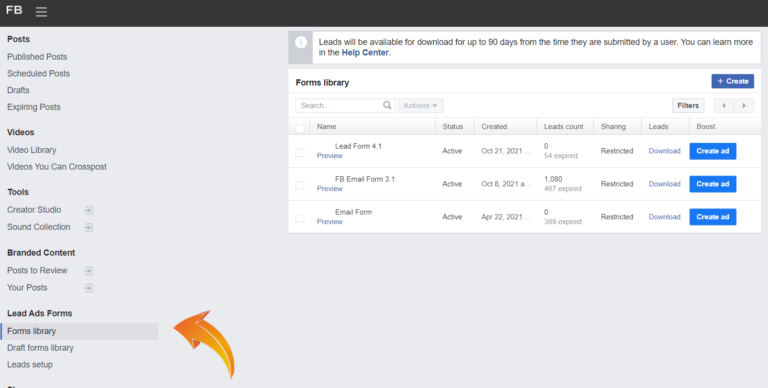Click the Created column header
The image size is (768, 388).
tap(494, 126)
